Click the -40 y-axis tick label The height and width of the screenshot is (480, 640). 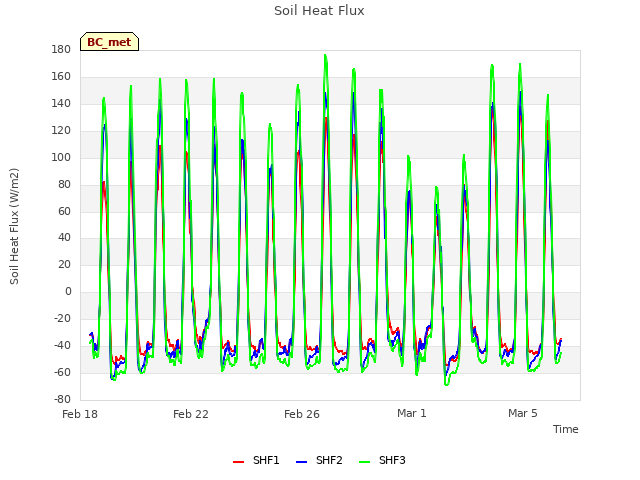pyautogui.click(x=62, y=345)
